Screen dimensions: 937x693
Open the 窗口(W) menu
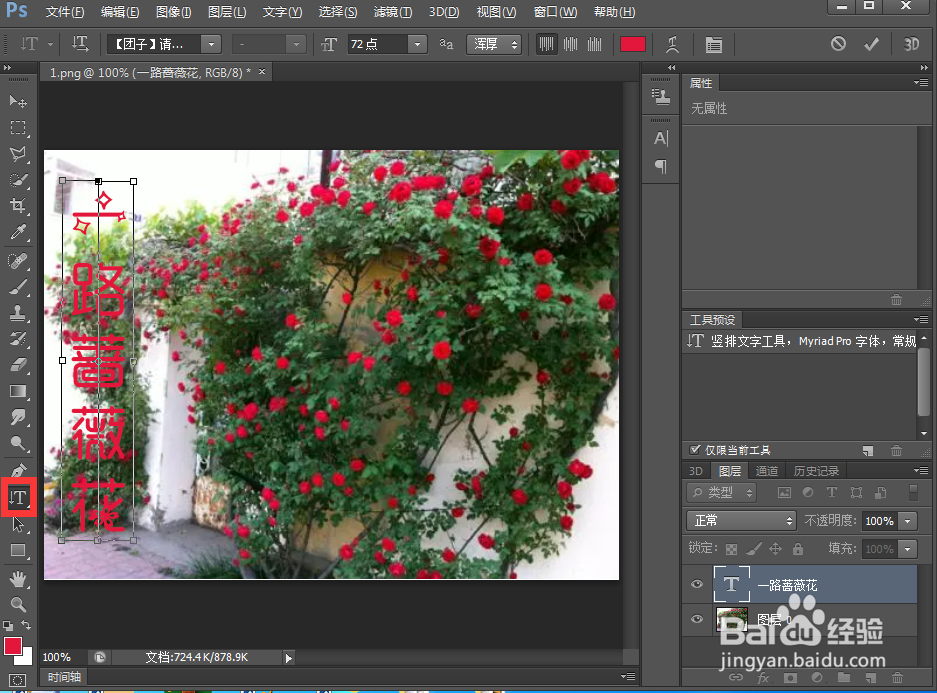(x=555, y=12)
